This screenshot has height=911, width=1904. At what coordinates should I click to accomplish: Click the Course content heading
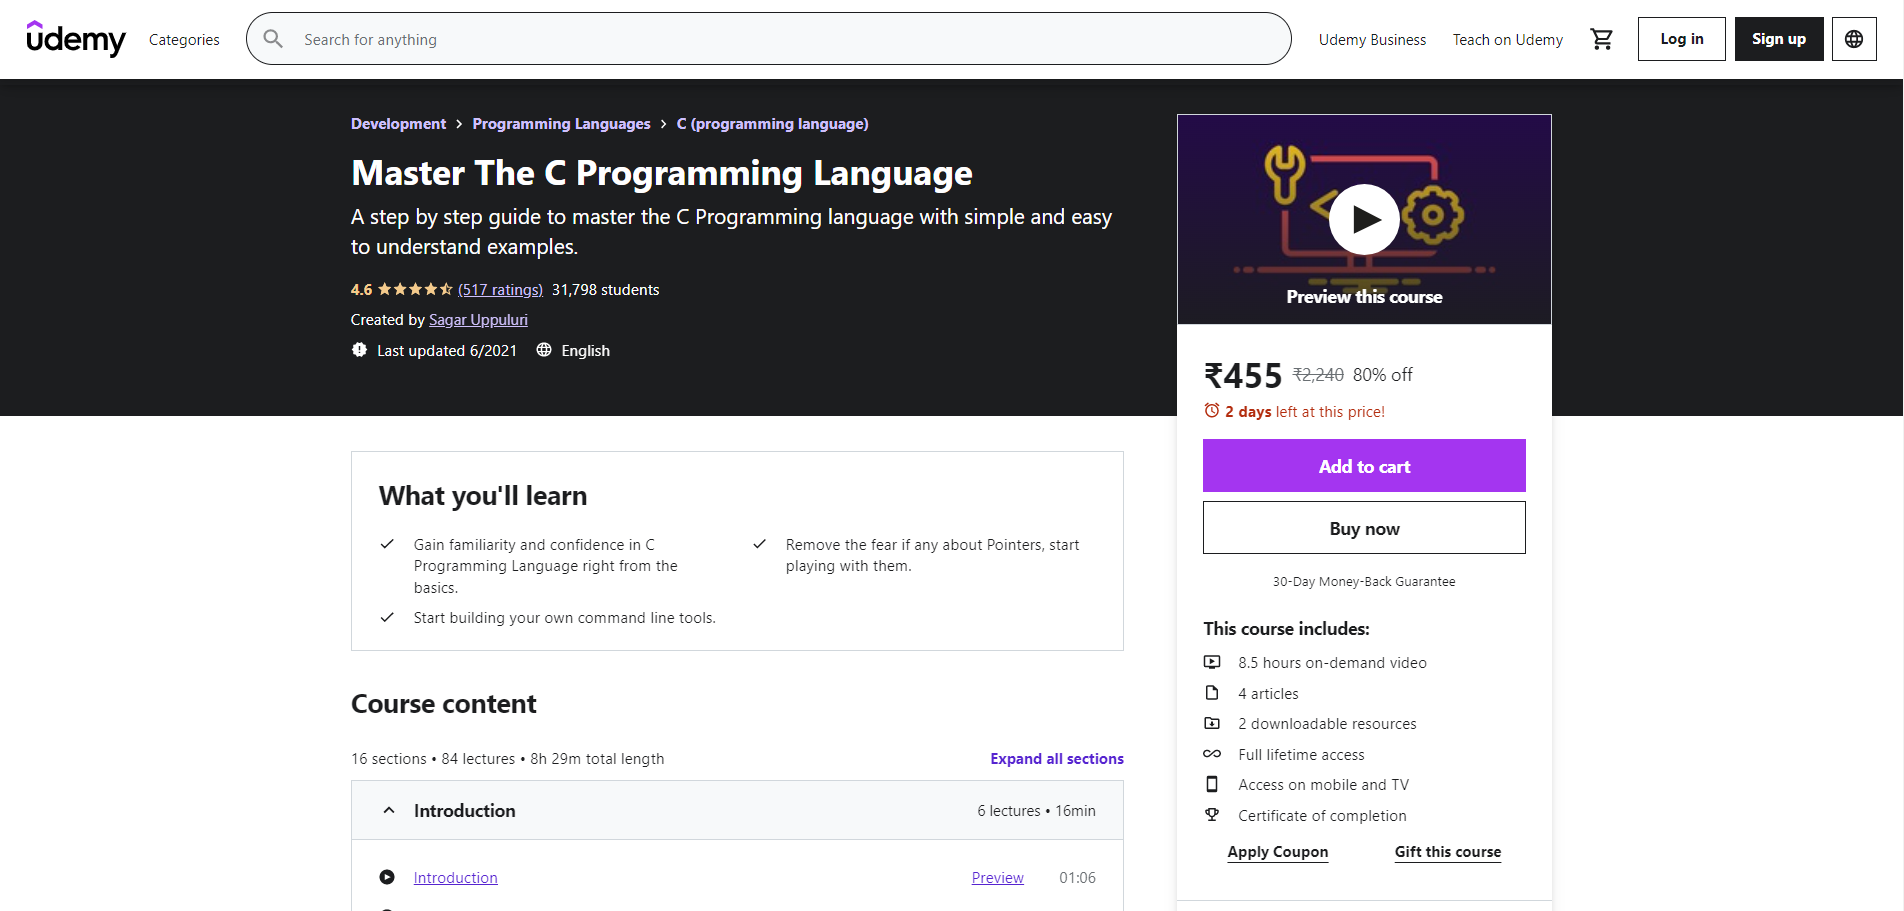(443, 704)
